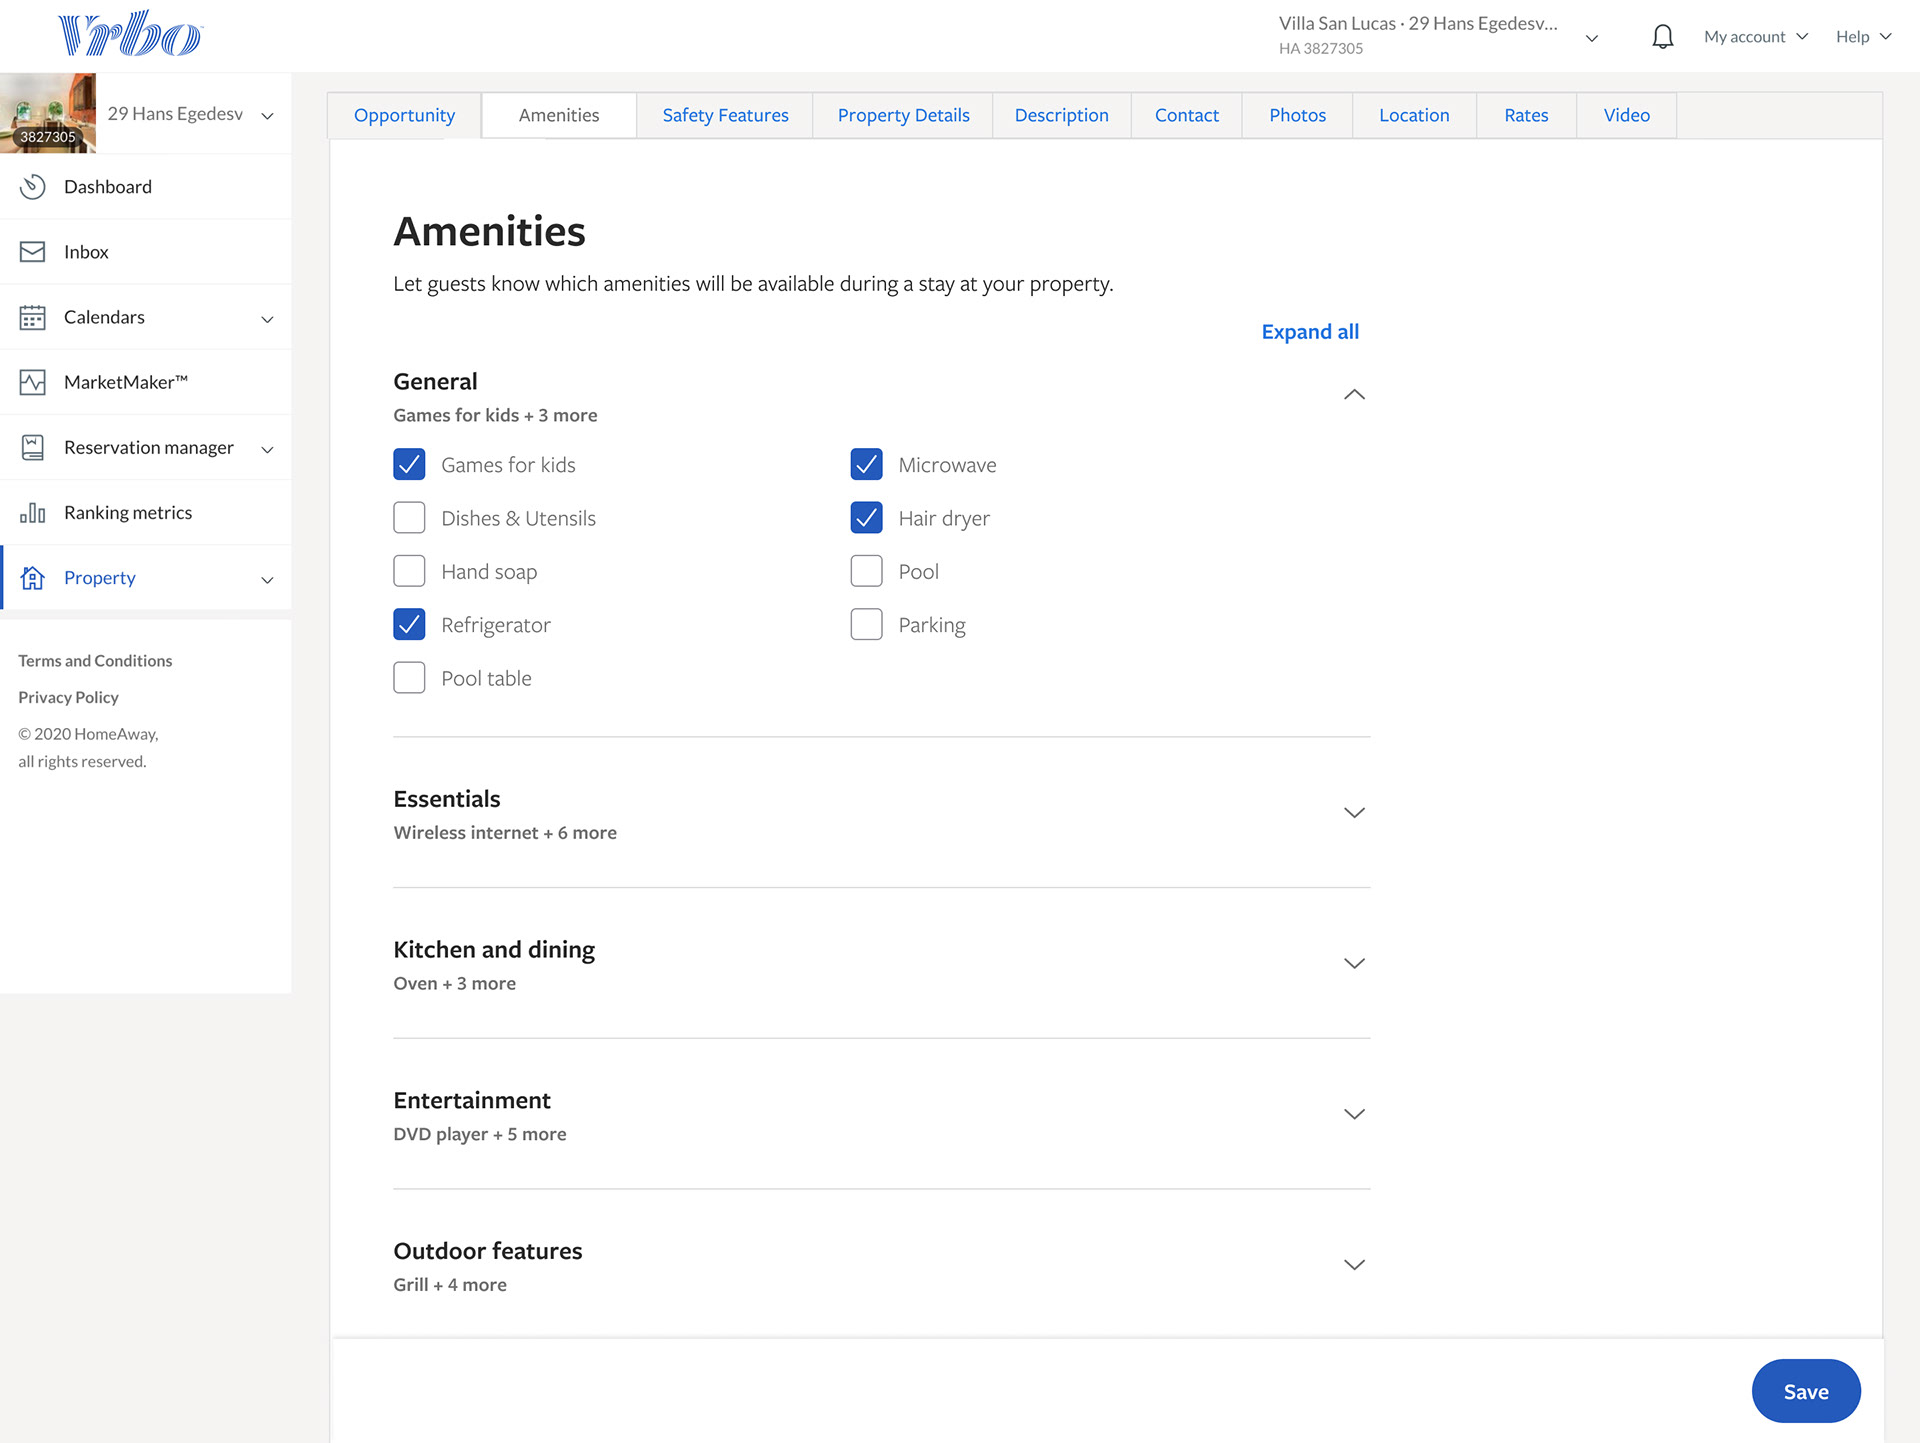Click the Vrbo logo

coord(130,35)
